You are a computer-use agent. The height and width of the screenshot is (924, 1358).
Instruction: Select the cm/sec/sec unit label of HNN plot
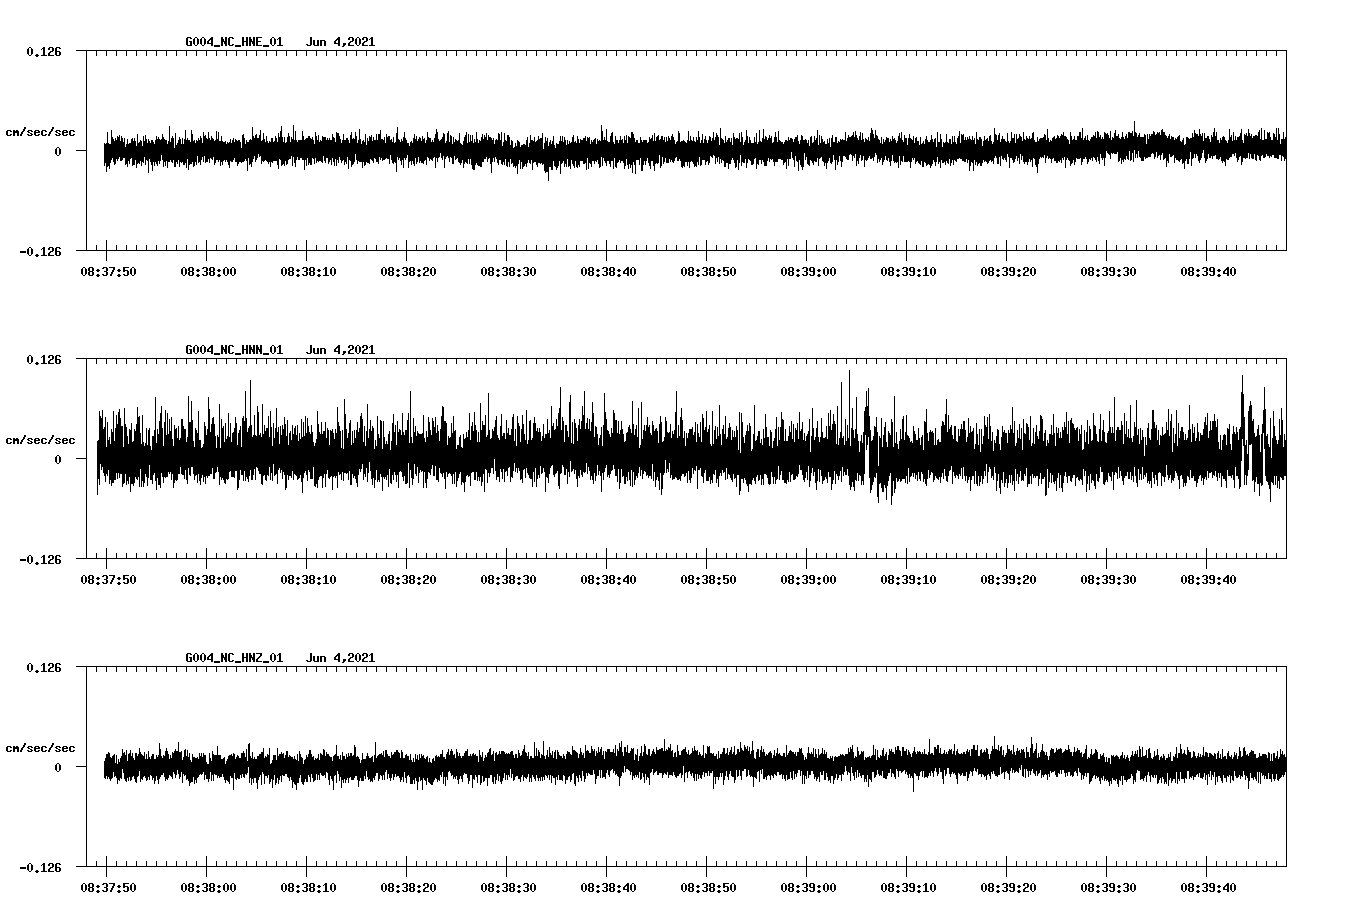coord(41,440)
